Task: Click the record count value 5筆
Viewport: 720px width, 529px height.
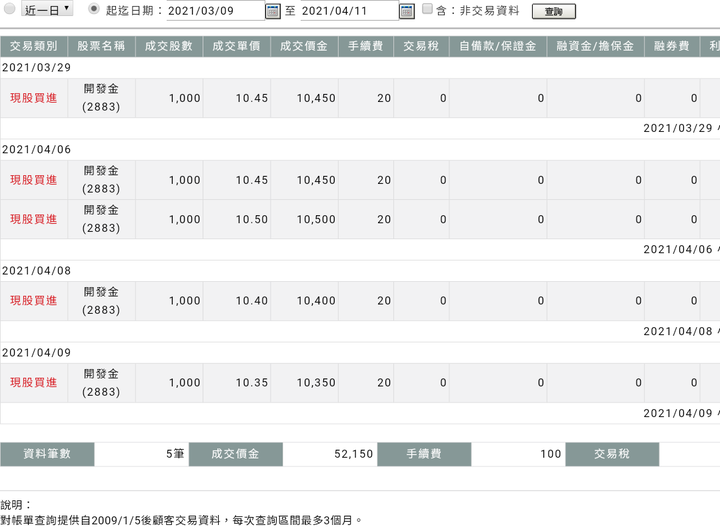Action: 175,454
